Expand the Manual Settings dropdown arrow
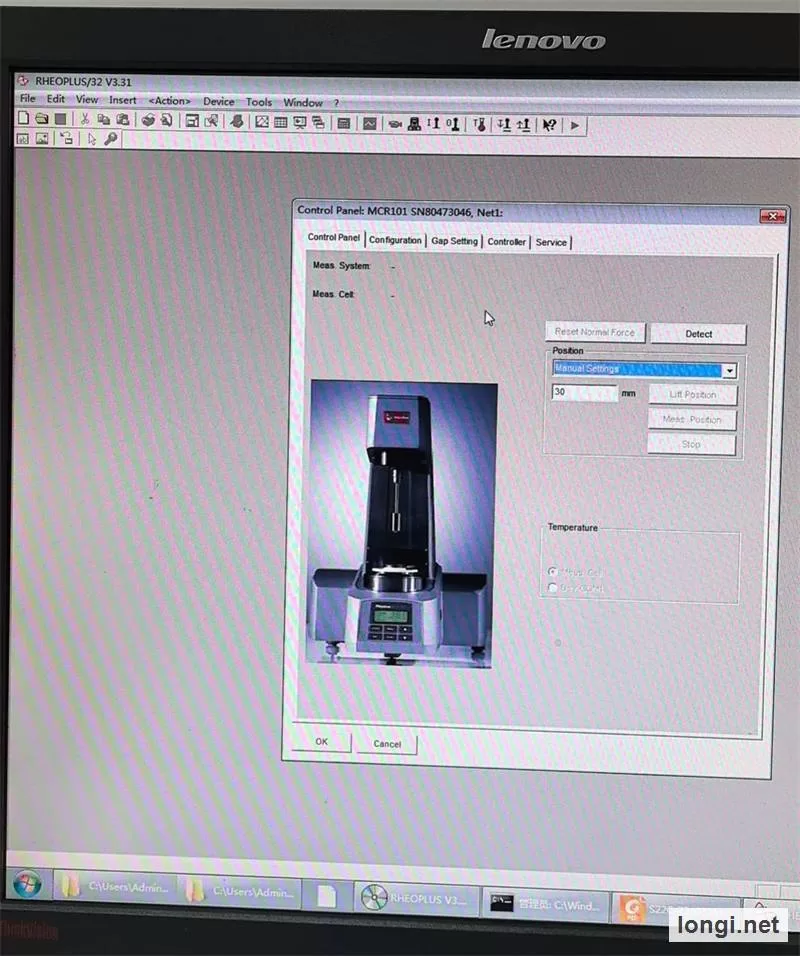 [x=729, y=371]
